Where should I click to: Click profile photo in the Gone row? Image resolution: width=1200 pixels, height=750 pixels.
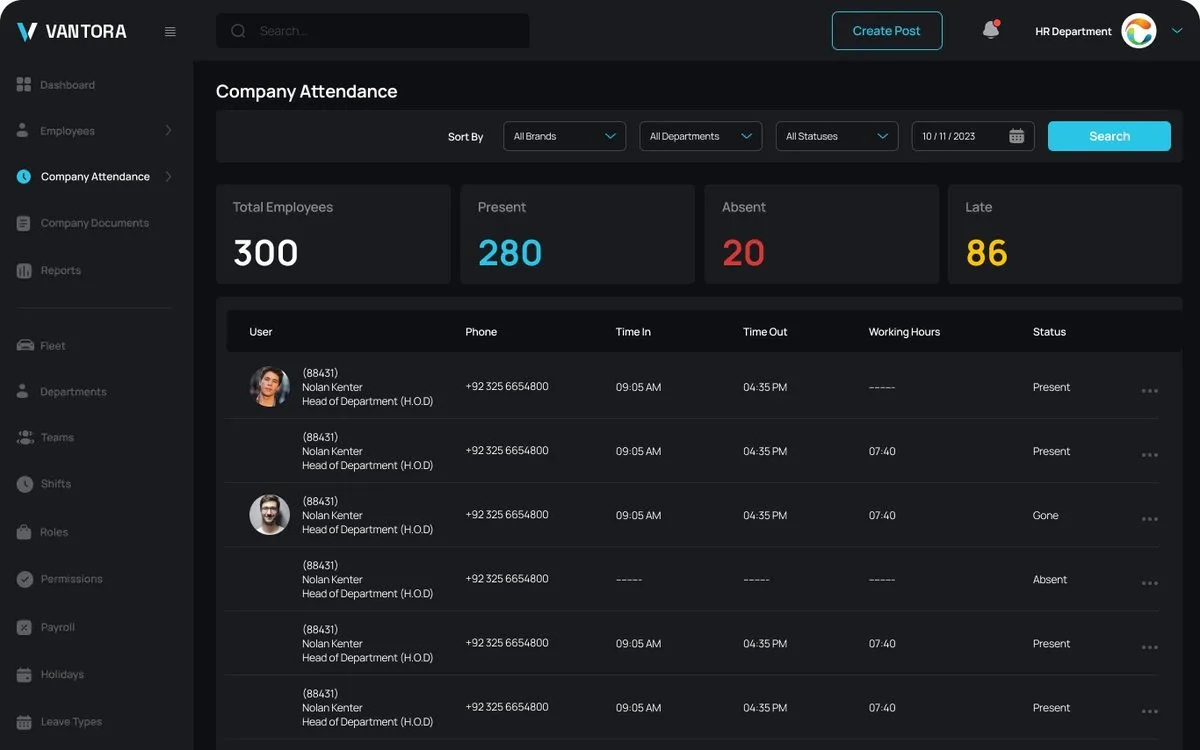pyautogui.click(x=269, y=514)
